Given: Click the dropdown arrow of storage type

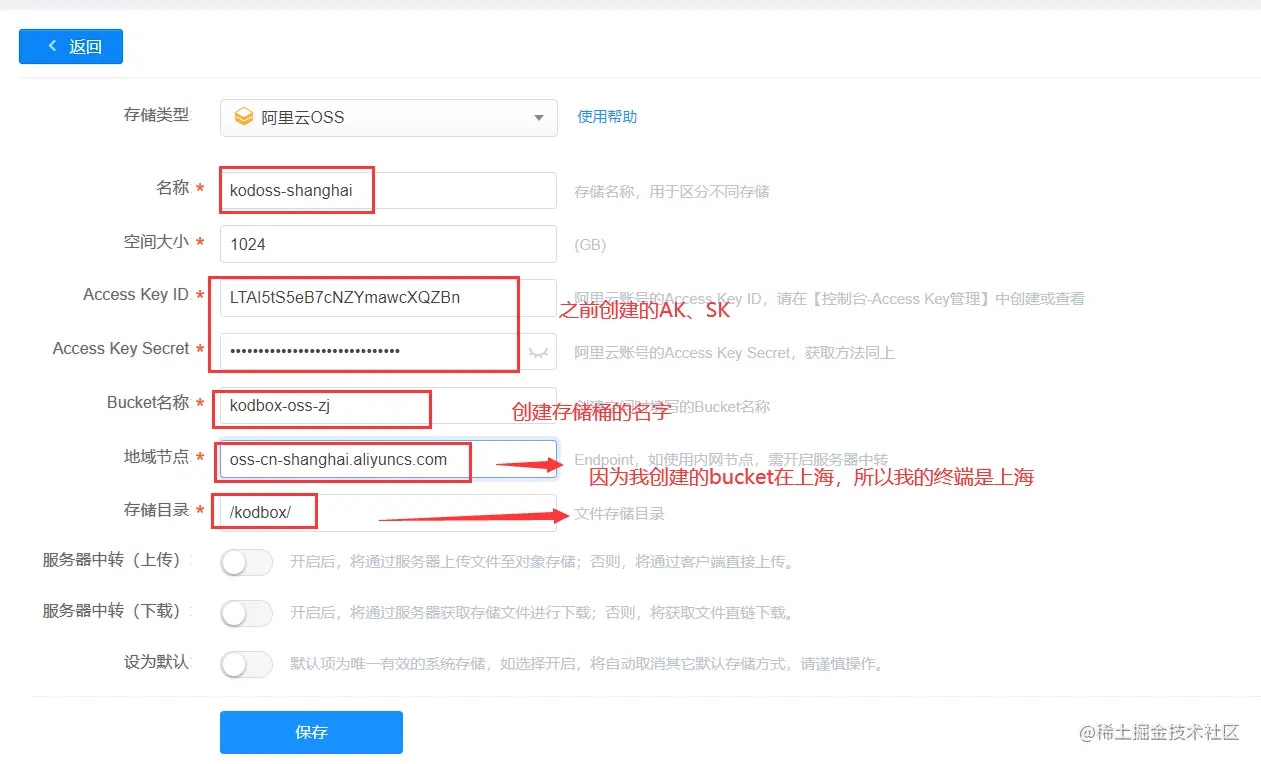Looking at the screenshot, I should pos(539,117).
